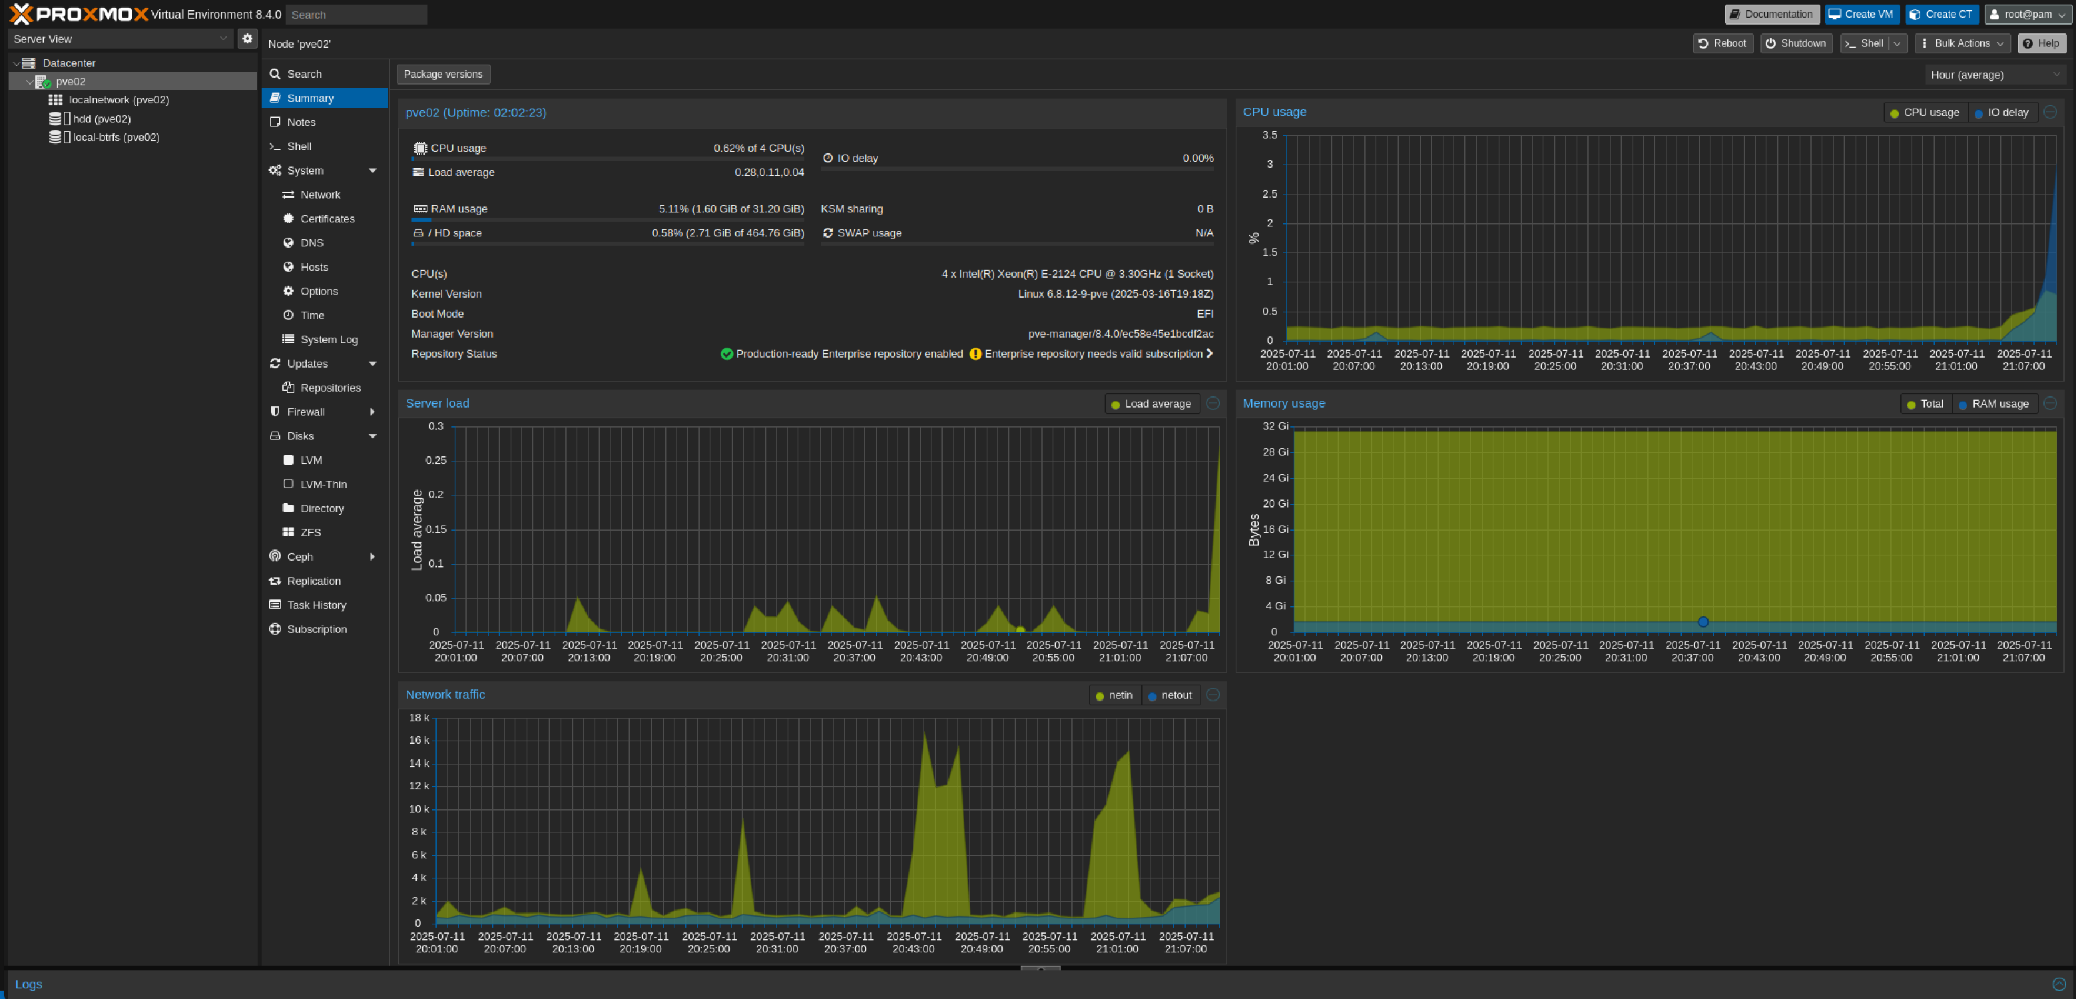Open the Disks menu item
The width and height of the screenshot is (2076, 999).
point(325,436)
